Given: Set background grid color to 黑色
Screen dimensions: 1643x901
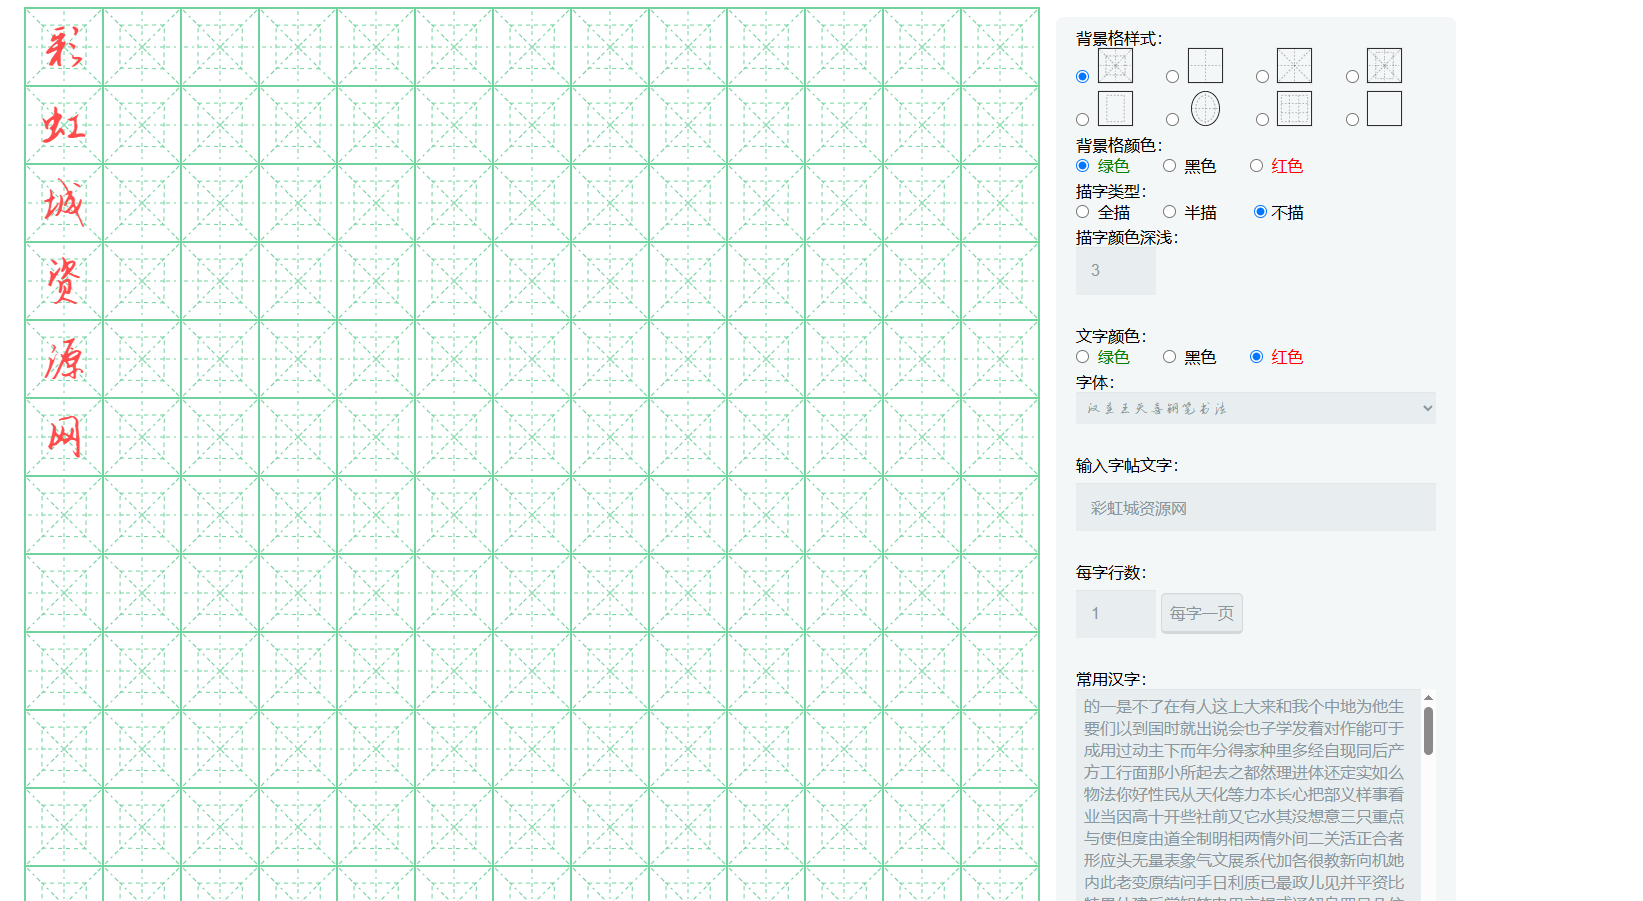Looking at the screenshot, I should 1169,166.
